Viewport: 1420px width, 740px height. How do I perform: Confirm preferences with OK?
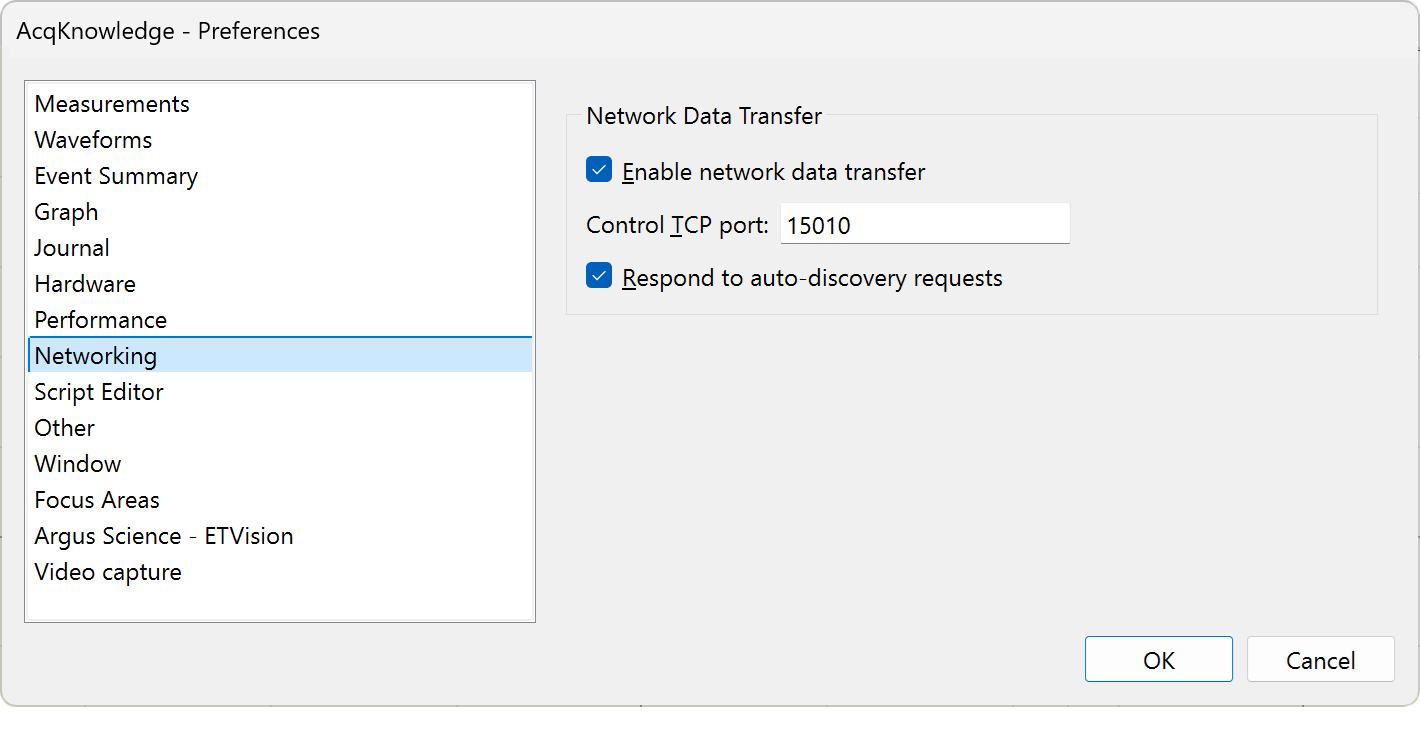1158,659
